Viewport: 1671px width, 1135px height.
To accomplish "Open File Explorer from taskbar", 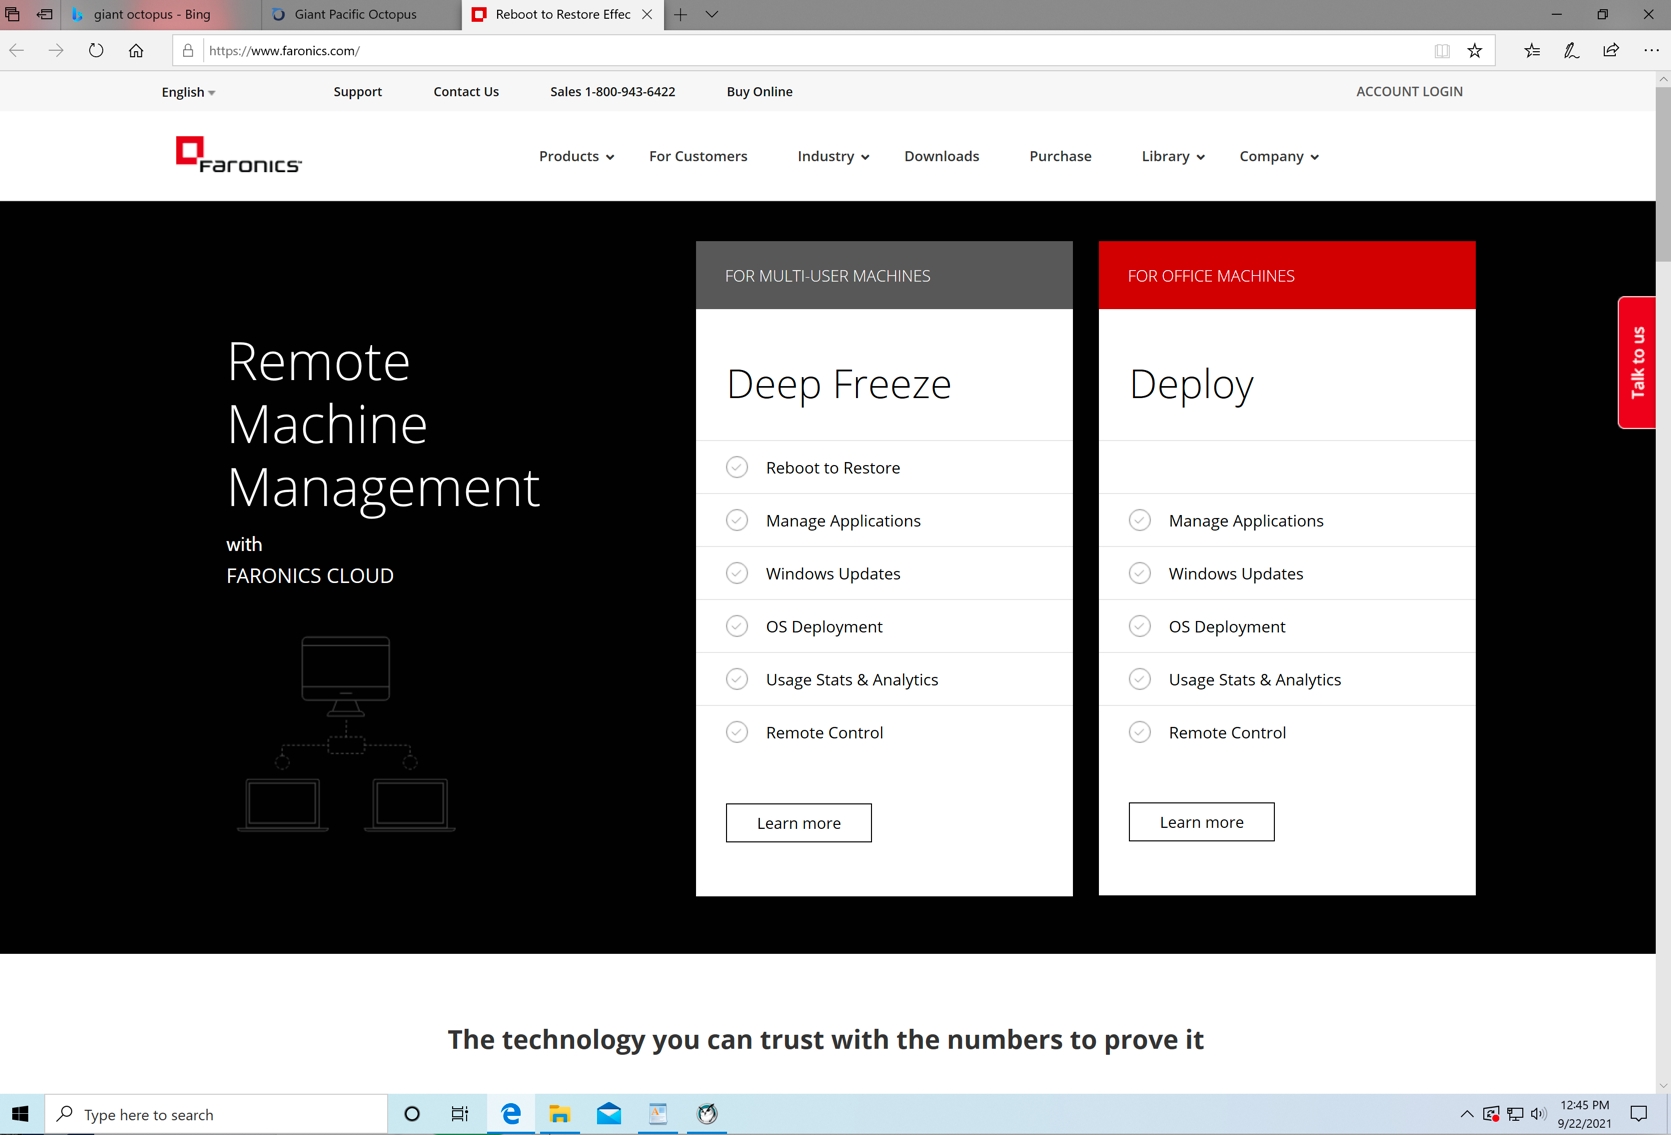I will [559, 1114].
